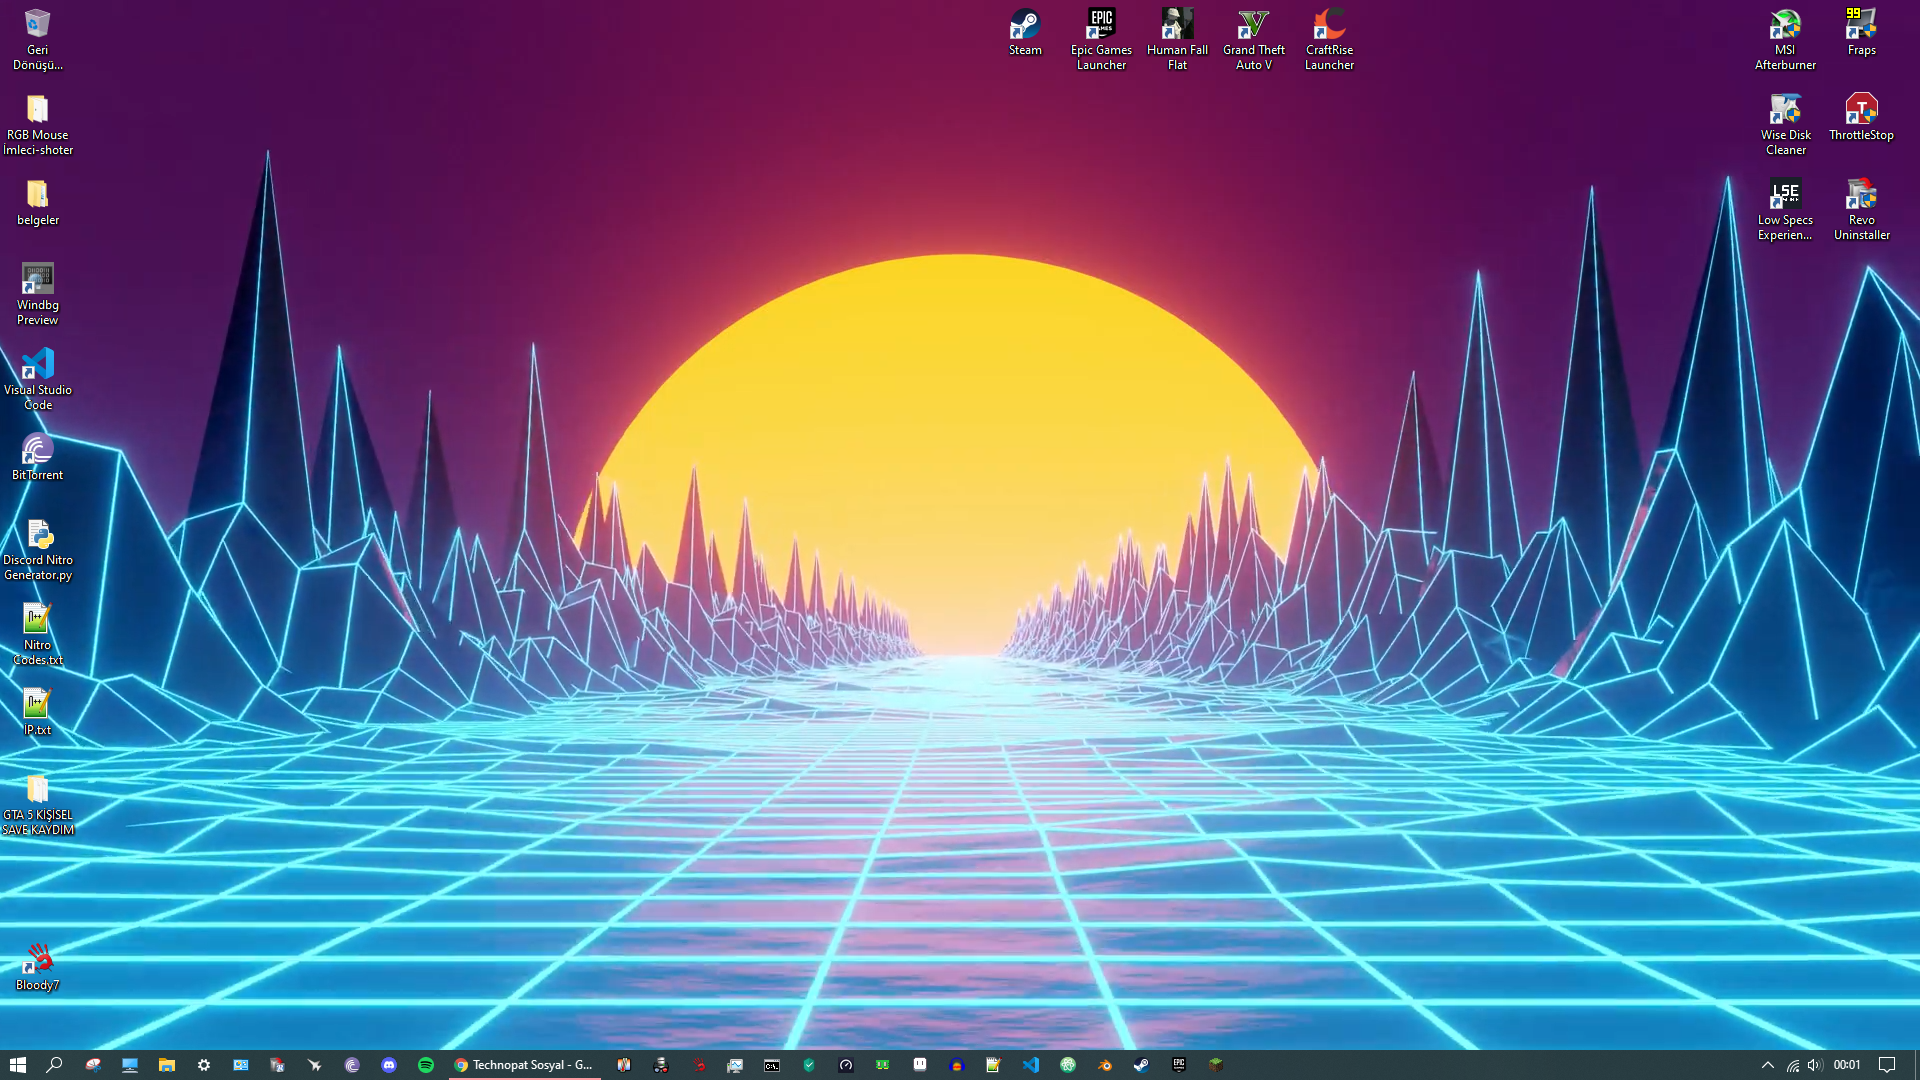1920x1080 pixels.
Task: Switch to Technopat Sosyal Chrome window
Action: [524, 1065]
